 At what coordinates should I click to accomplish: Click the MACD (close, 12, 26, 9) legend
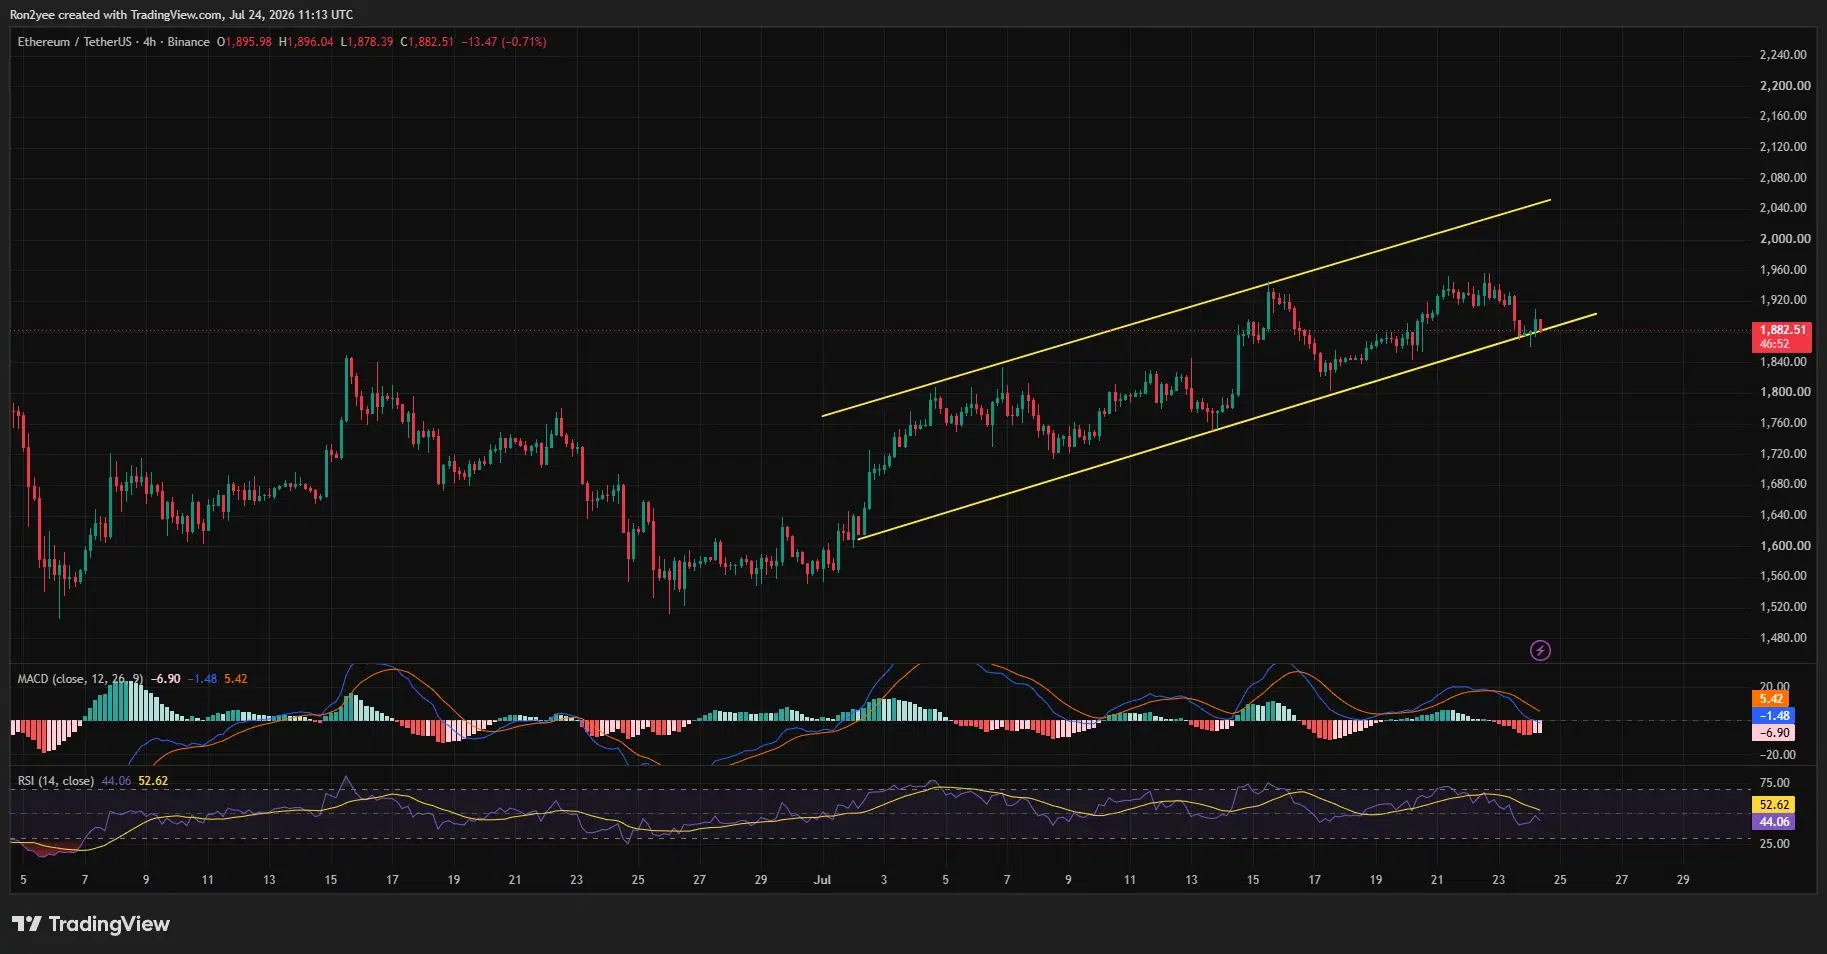(80, 679)
